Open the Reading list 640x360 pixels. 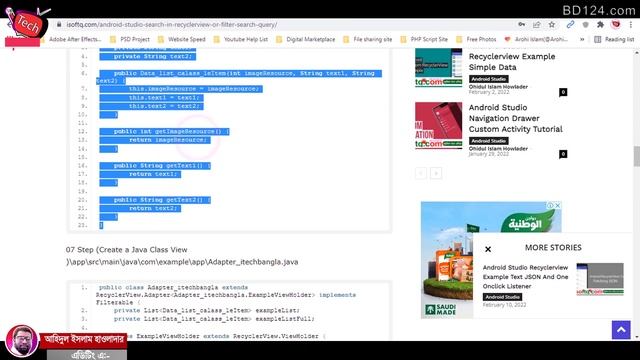point(614,39)
